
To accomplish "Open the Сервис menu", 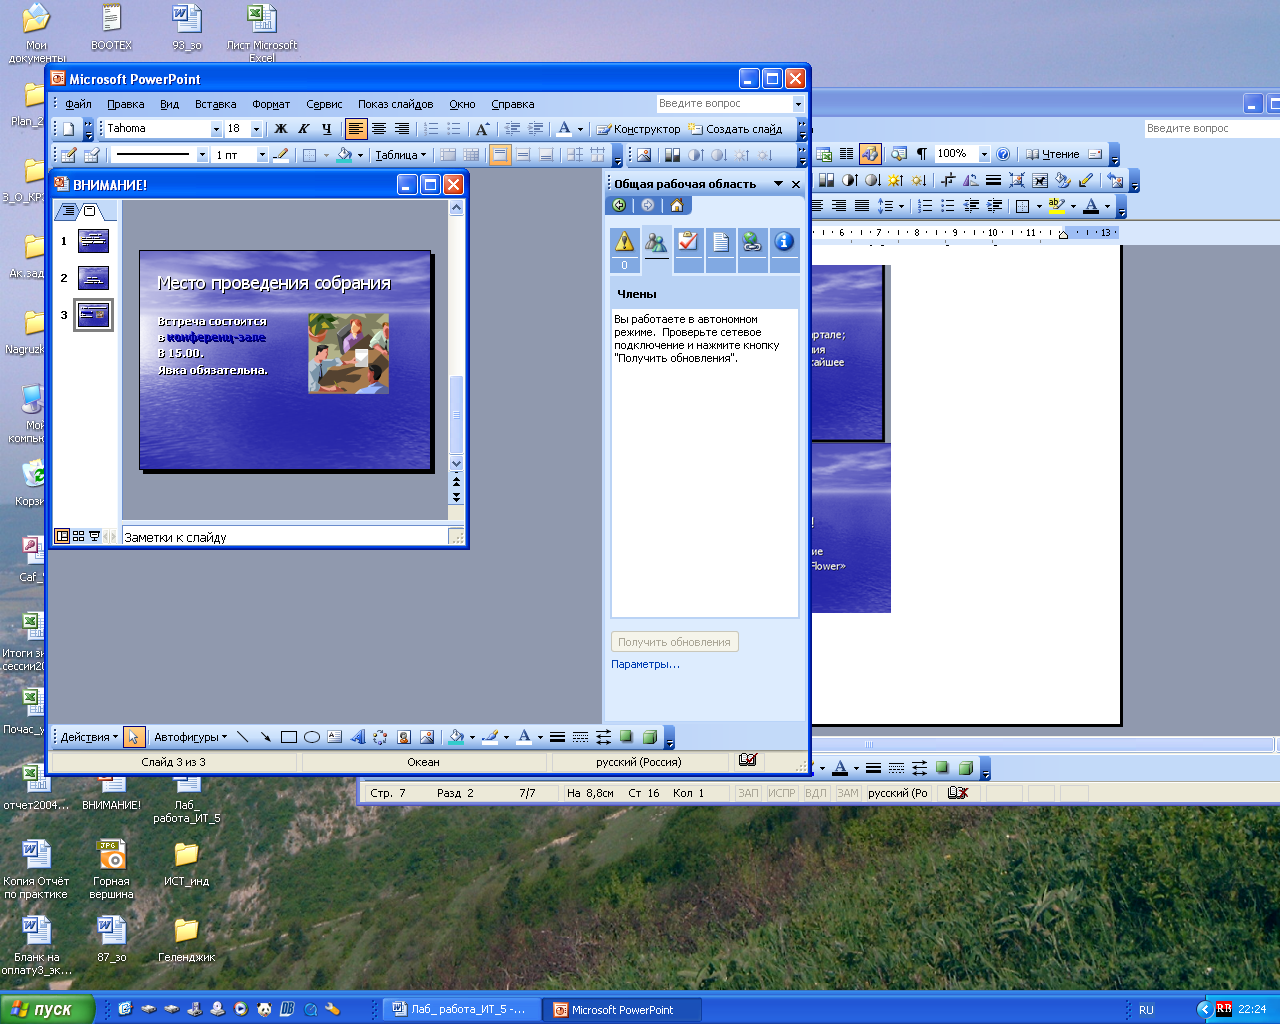I will coord(324,104).
